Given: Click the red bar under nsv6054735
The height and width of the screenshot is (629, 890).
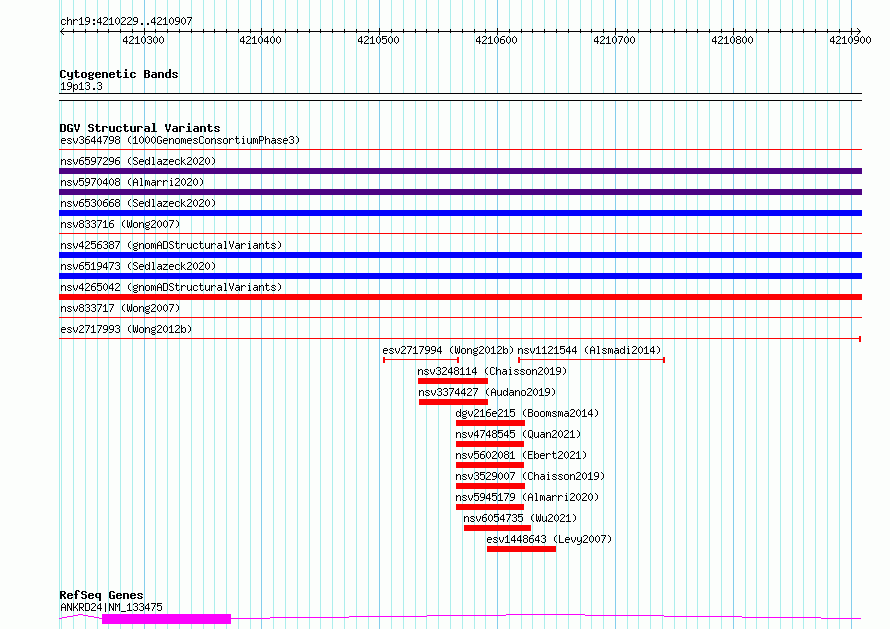Looking at the screenshot, I should click(497, 528).
